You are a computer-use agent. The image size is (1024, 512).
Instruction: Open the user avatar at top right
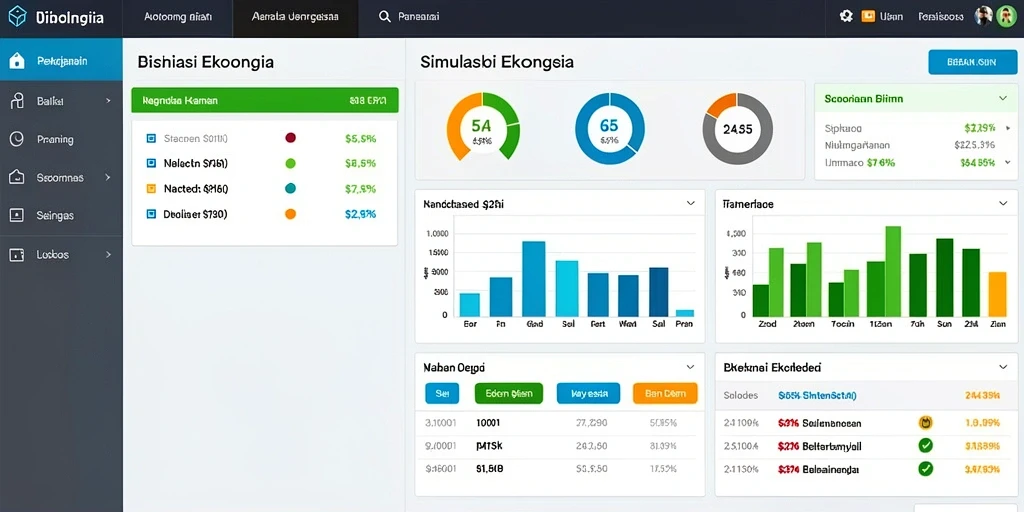pyautogui.click(x=1006, y=16)
